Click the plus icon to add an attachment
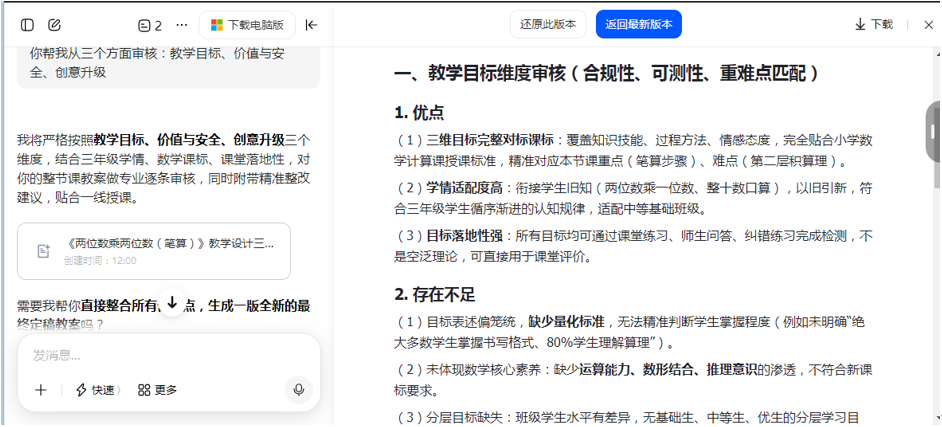942x427 pixels. point(41,390)
